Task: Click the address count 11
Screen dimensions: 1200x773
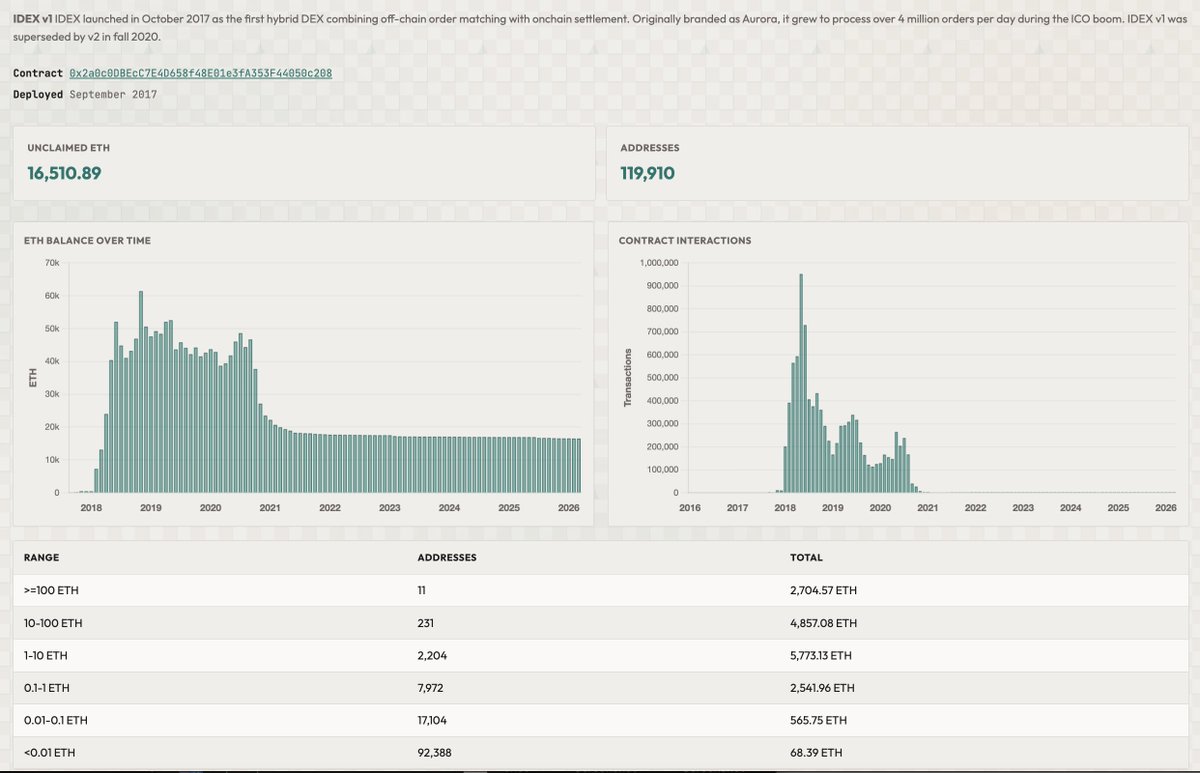Action: (x=421, y=590)
